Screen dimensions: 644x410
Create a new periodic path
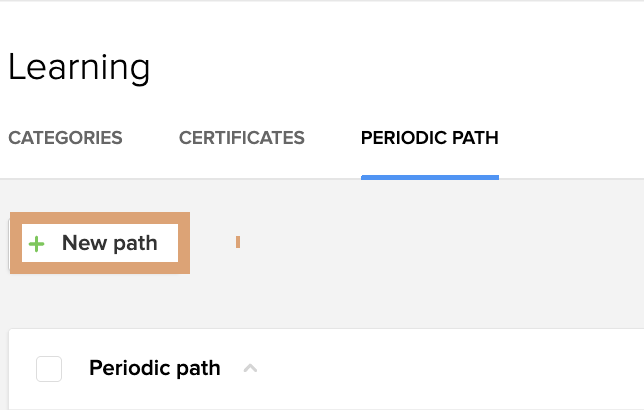pyautogui.click(x=99, y=243)
